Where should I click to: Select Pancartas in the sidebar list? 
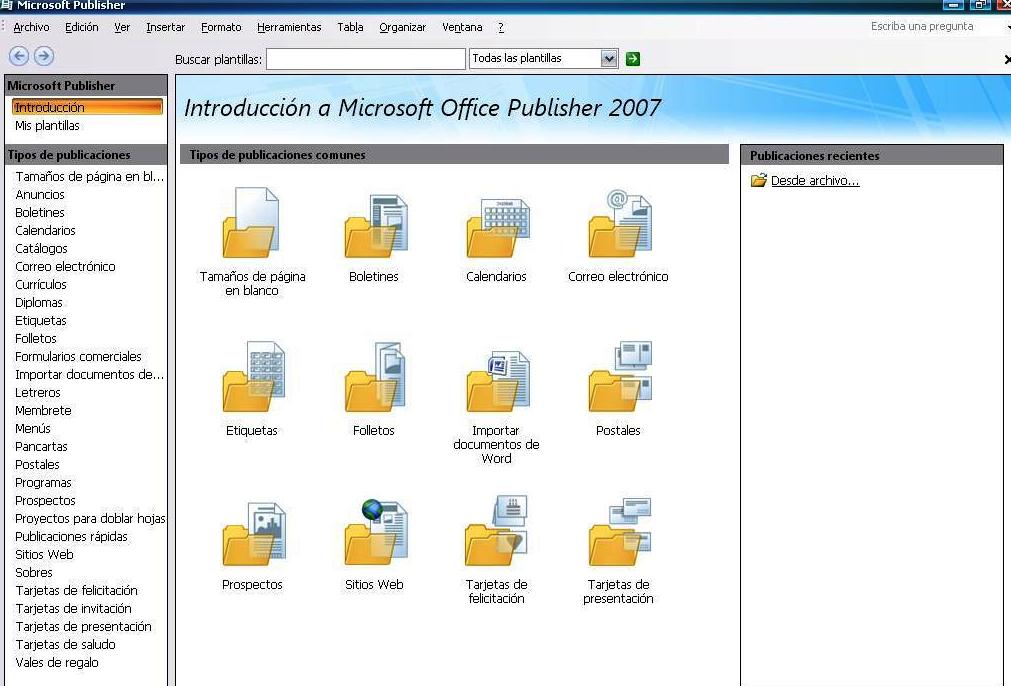point(41,447)
